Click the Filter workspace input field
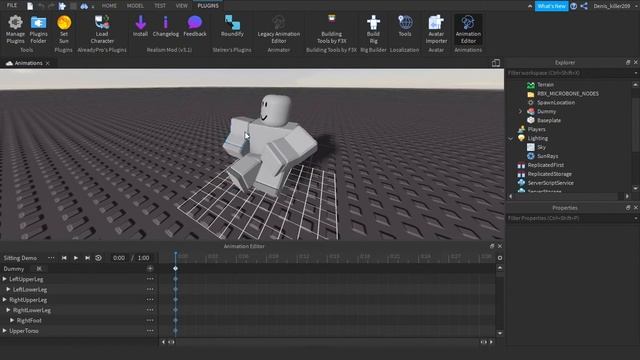This screenshot has height=360, width=640. click(570, 73)
